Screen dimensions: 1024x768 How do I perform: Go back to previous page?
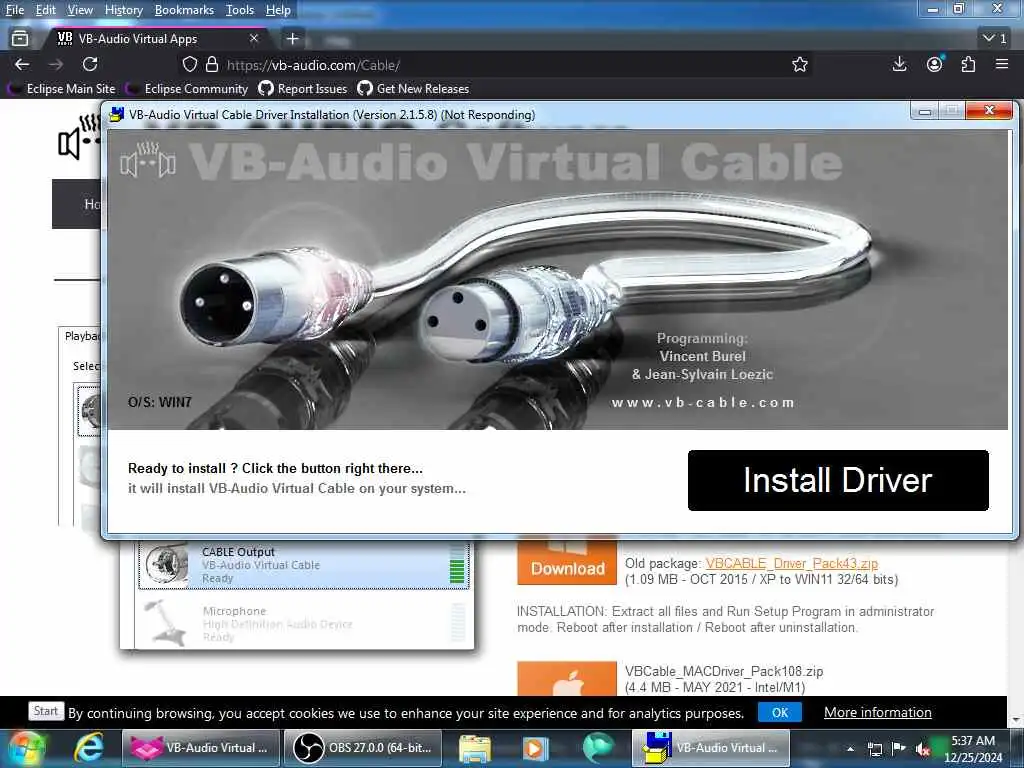(22, 64)
